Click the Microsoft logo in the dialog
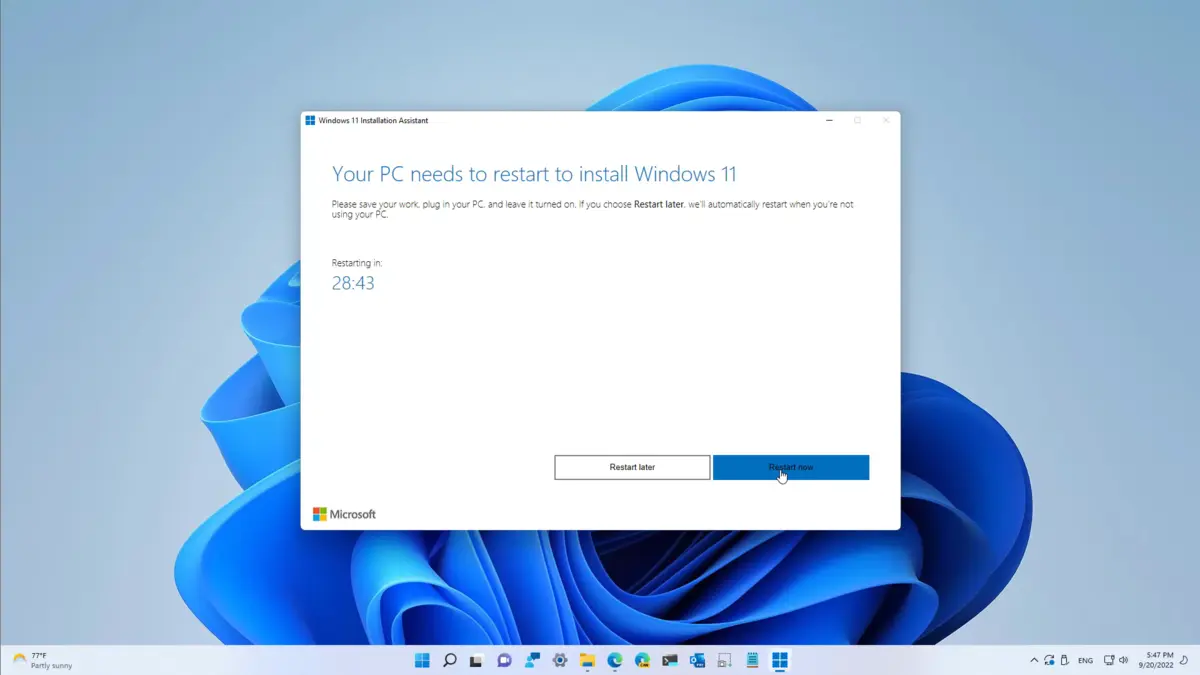The image size is (1200, 675). (x=344, y=514)
